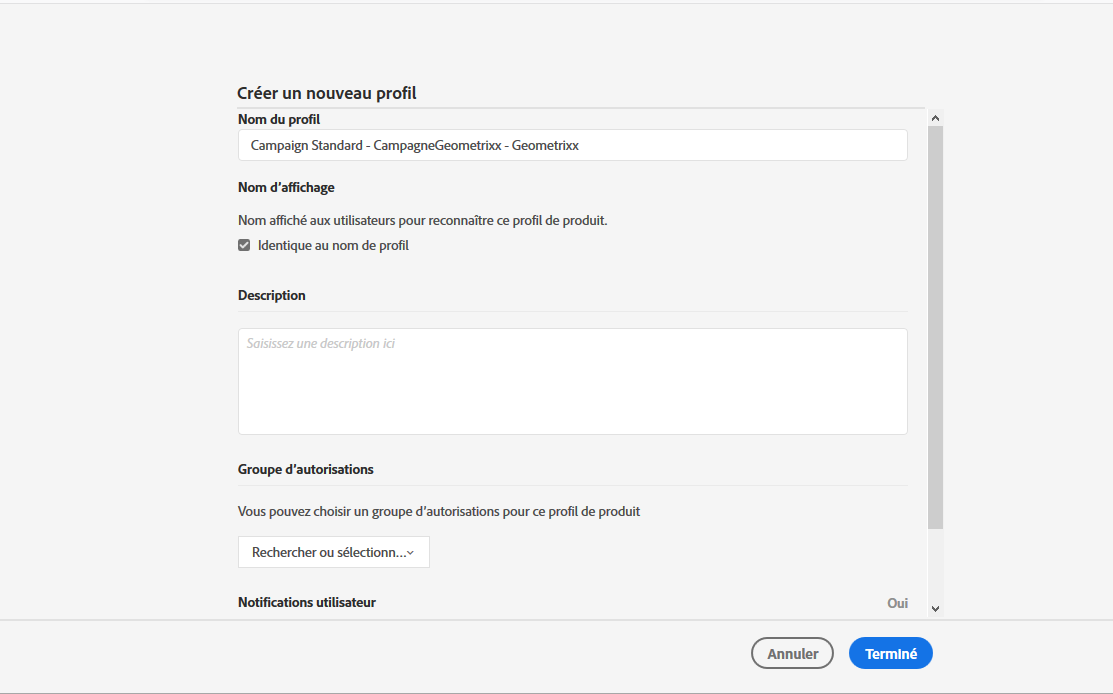Click the 'Groupe d'autorisations' section heading
This screenshot has width=1113, height=694.
point(306,469)
